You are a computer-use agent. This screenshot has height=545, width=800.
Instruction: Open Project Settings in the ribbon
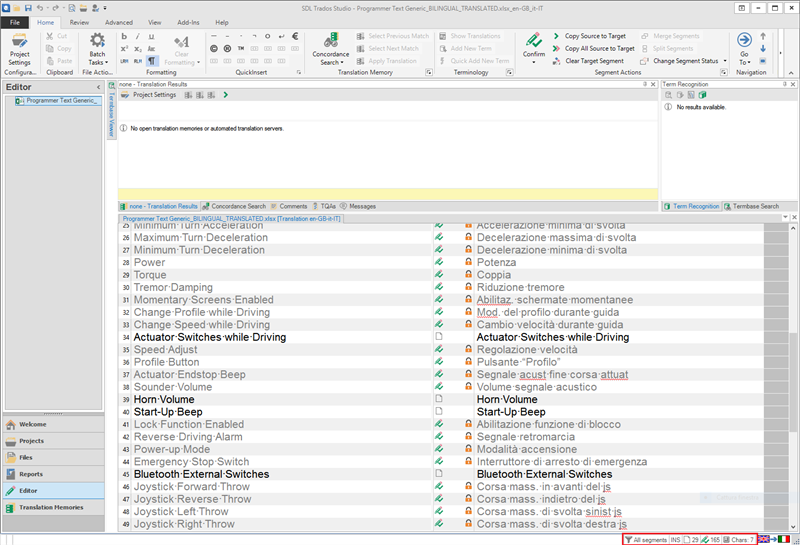tap(19, 49)
